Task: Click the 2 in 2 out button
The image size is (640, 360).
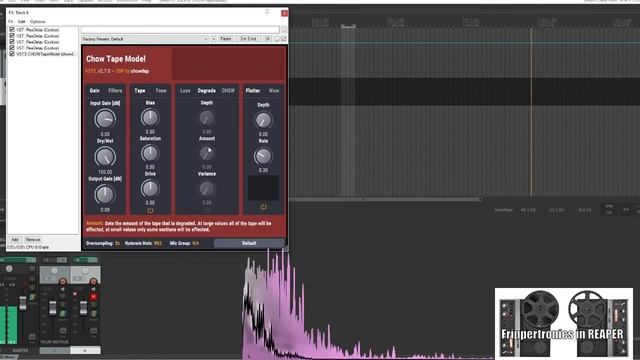Action: pyautogui.click(x=248, y=39)
